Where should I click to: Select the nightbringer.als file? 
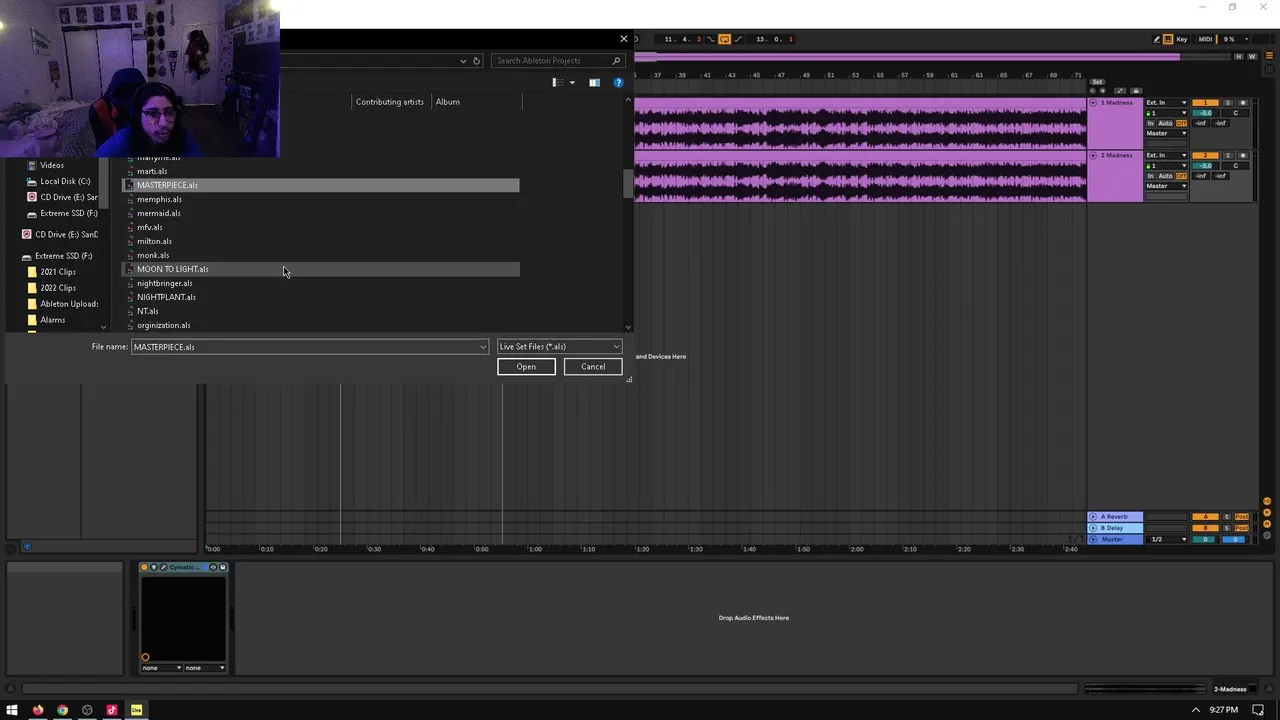(x=164, y=283)
